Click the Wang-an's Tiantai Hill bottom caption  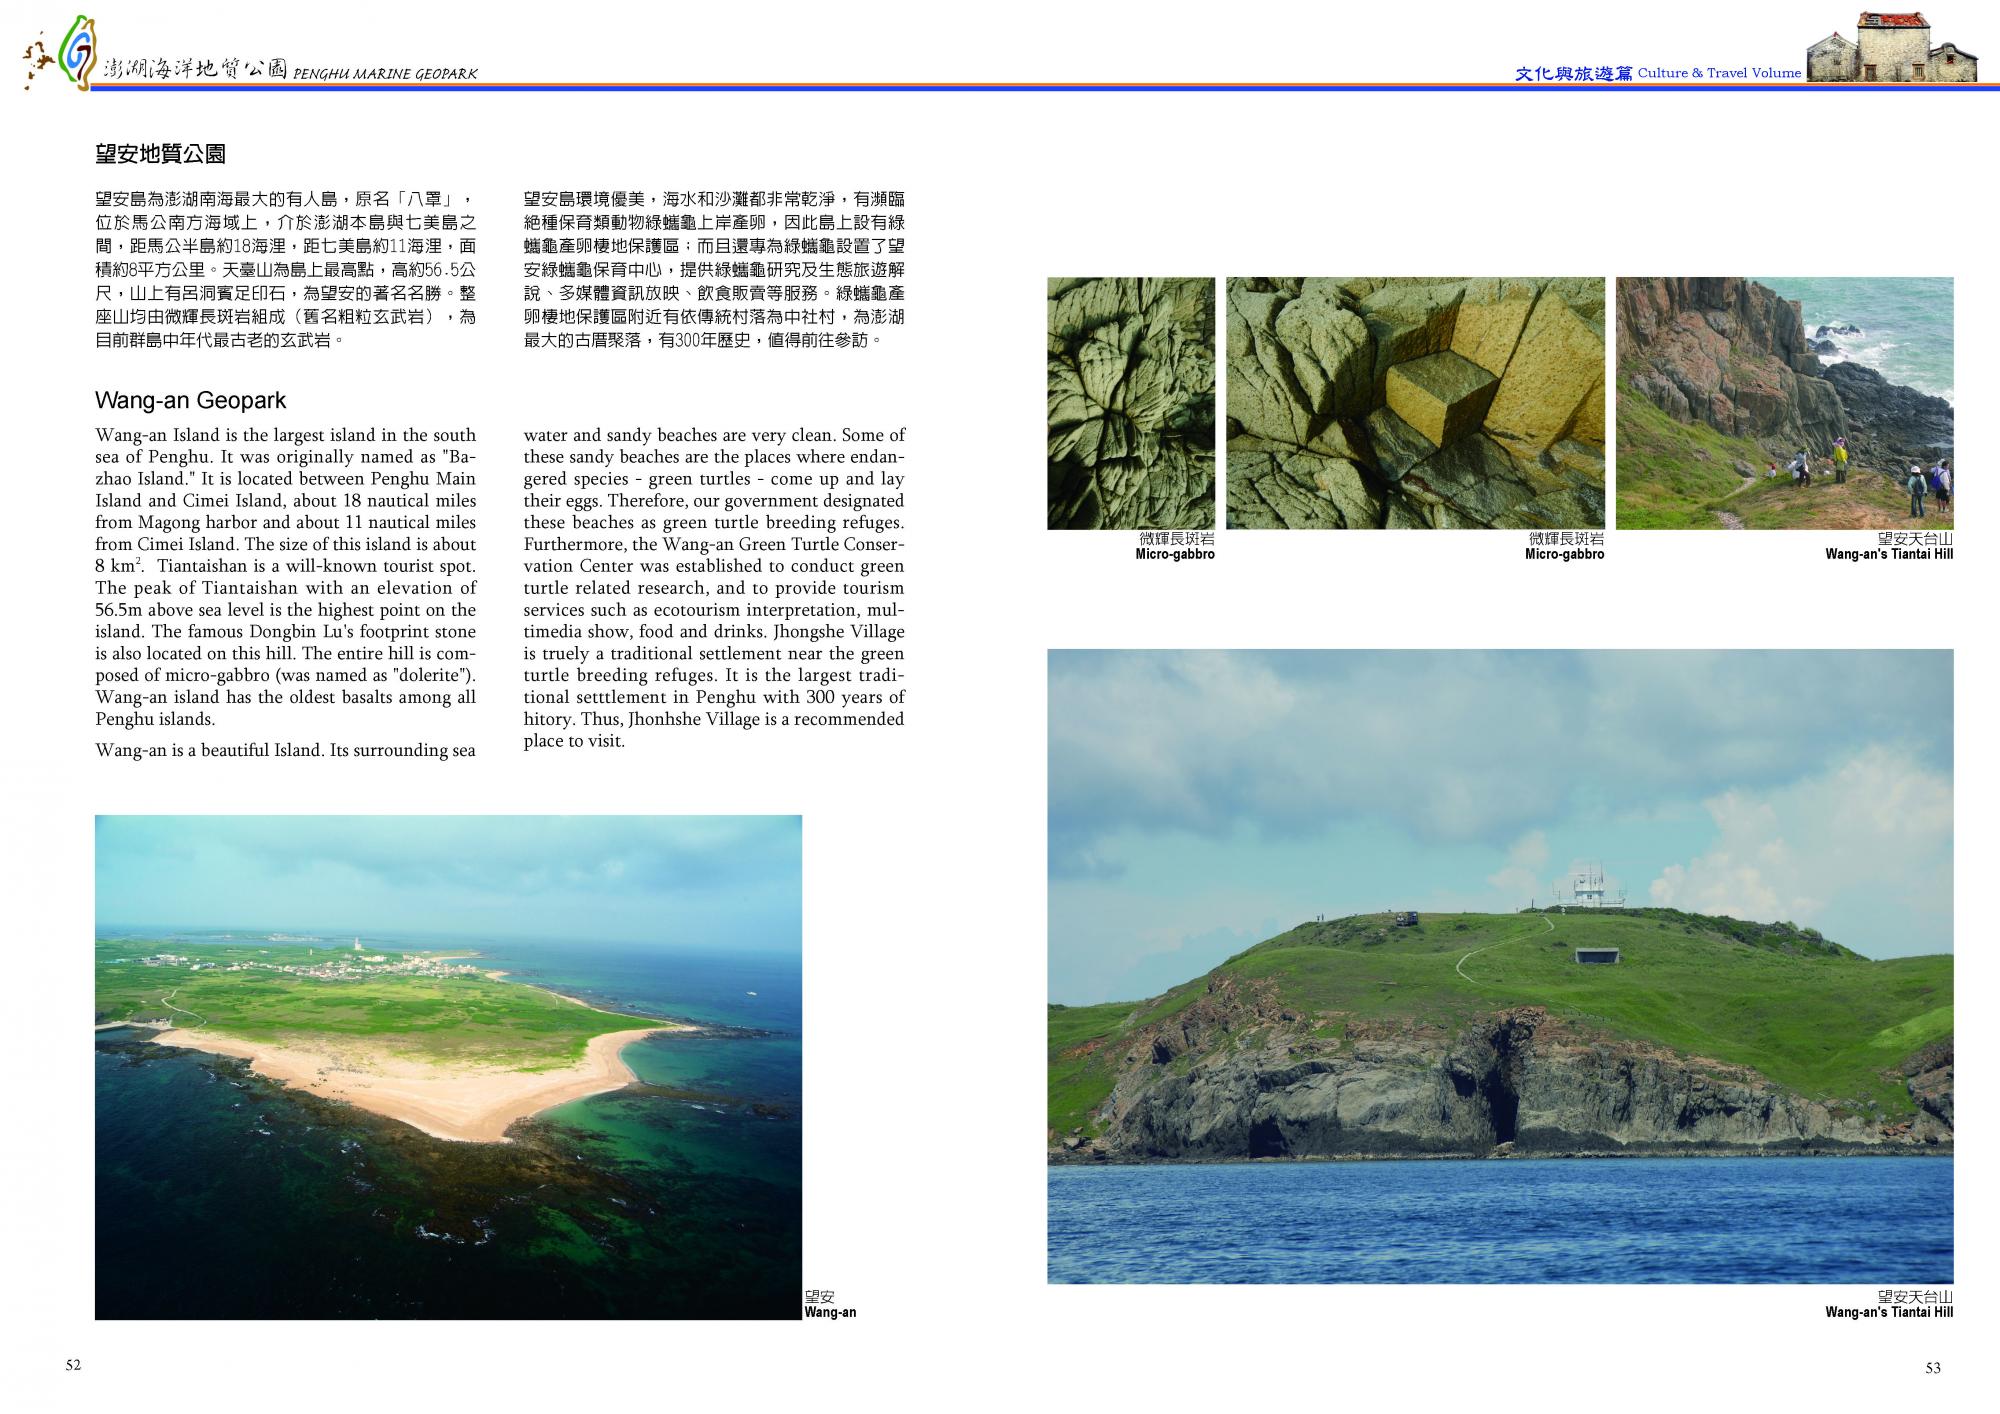pyautogui.click(x=1888, y=1312)
